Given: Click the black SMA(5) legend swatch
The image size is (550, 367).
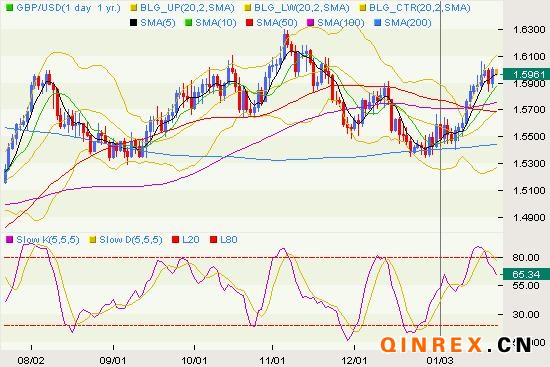Looking at the screenshot, I should pos(133,23).
